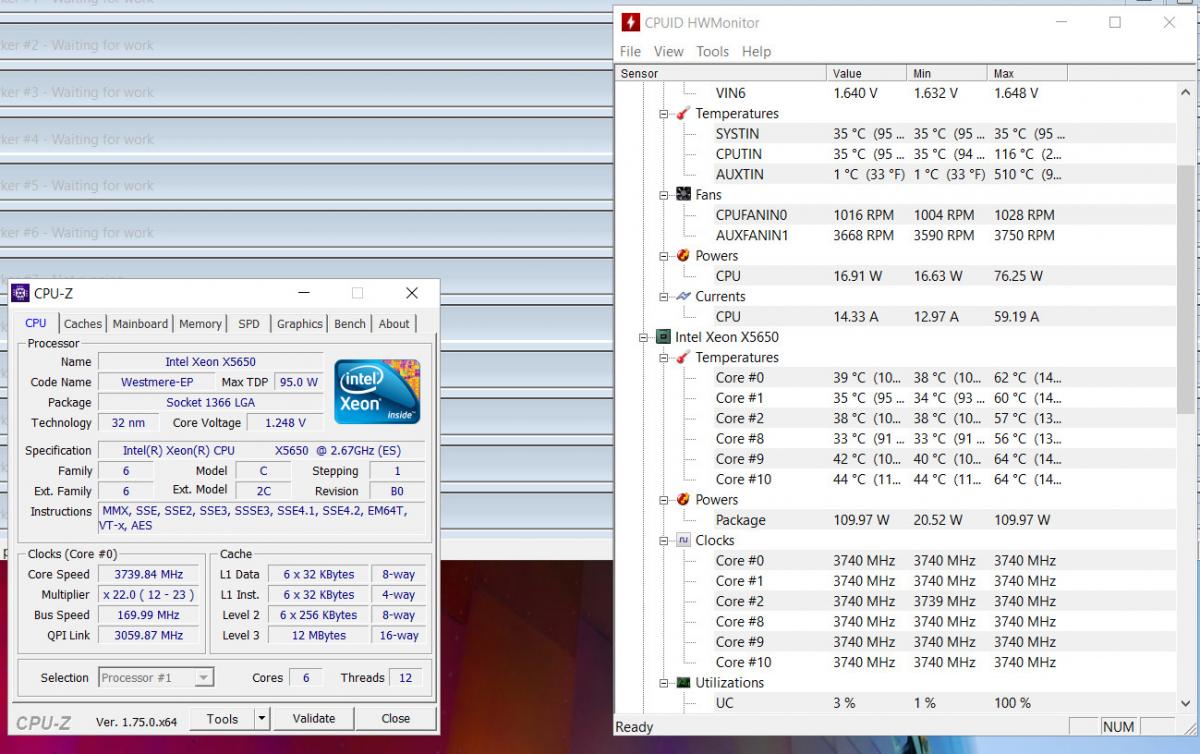Click Worker #2 waiting row in background window

[305, 45]
